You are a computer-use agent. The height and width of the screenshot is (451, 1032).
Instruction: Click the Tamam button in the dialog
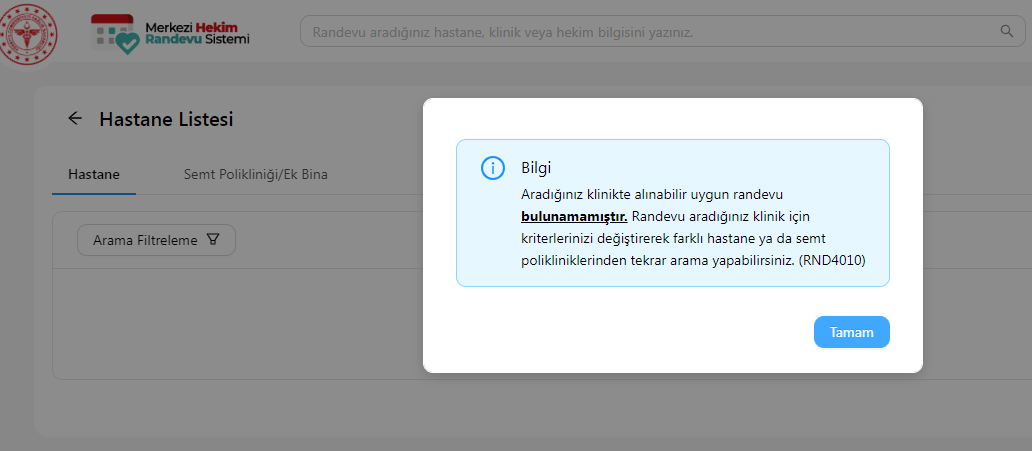851,332
